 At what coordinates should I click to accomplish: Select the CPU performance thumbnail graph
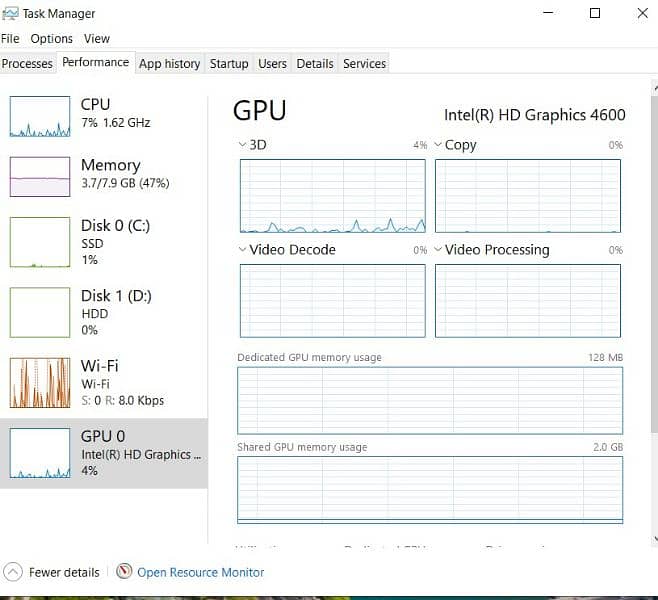pyautogui.click(x=40, y=116)
